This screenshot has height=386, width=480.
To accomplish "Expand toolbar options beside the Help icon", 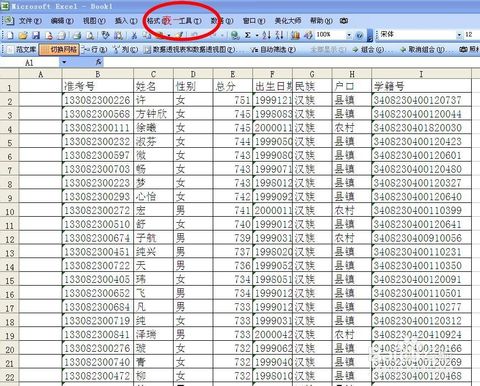I will click(369, 35).
